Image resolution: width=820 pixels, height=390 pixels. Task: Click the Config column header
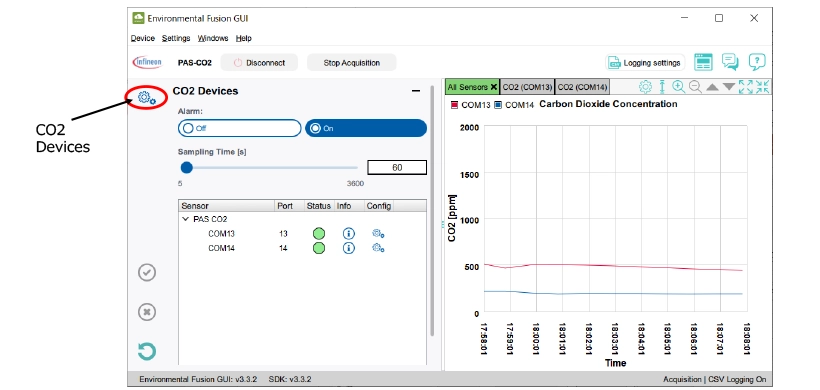click(x=379, y=206)
